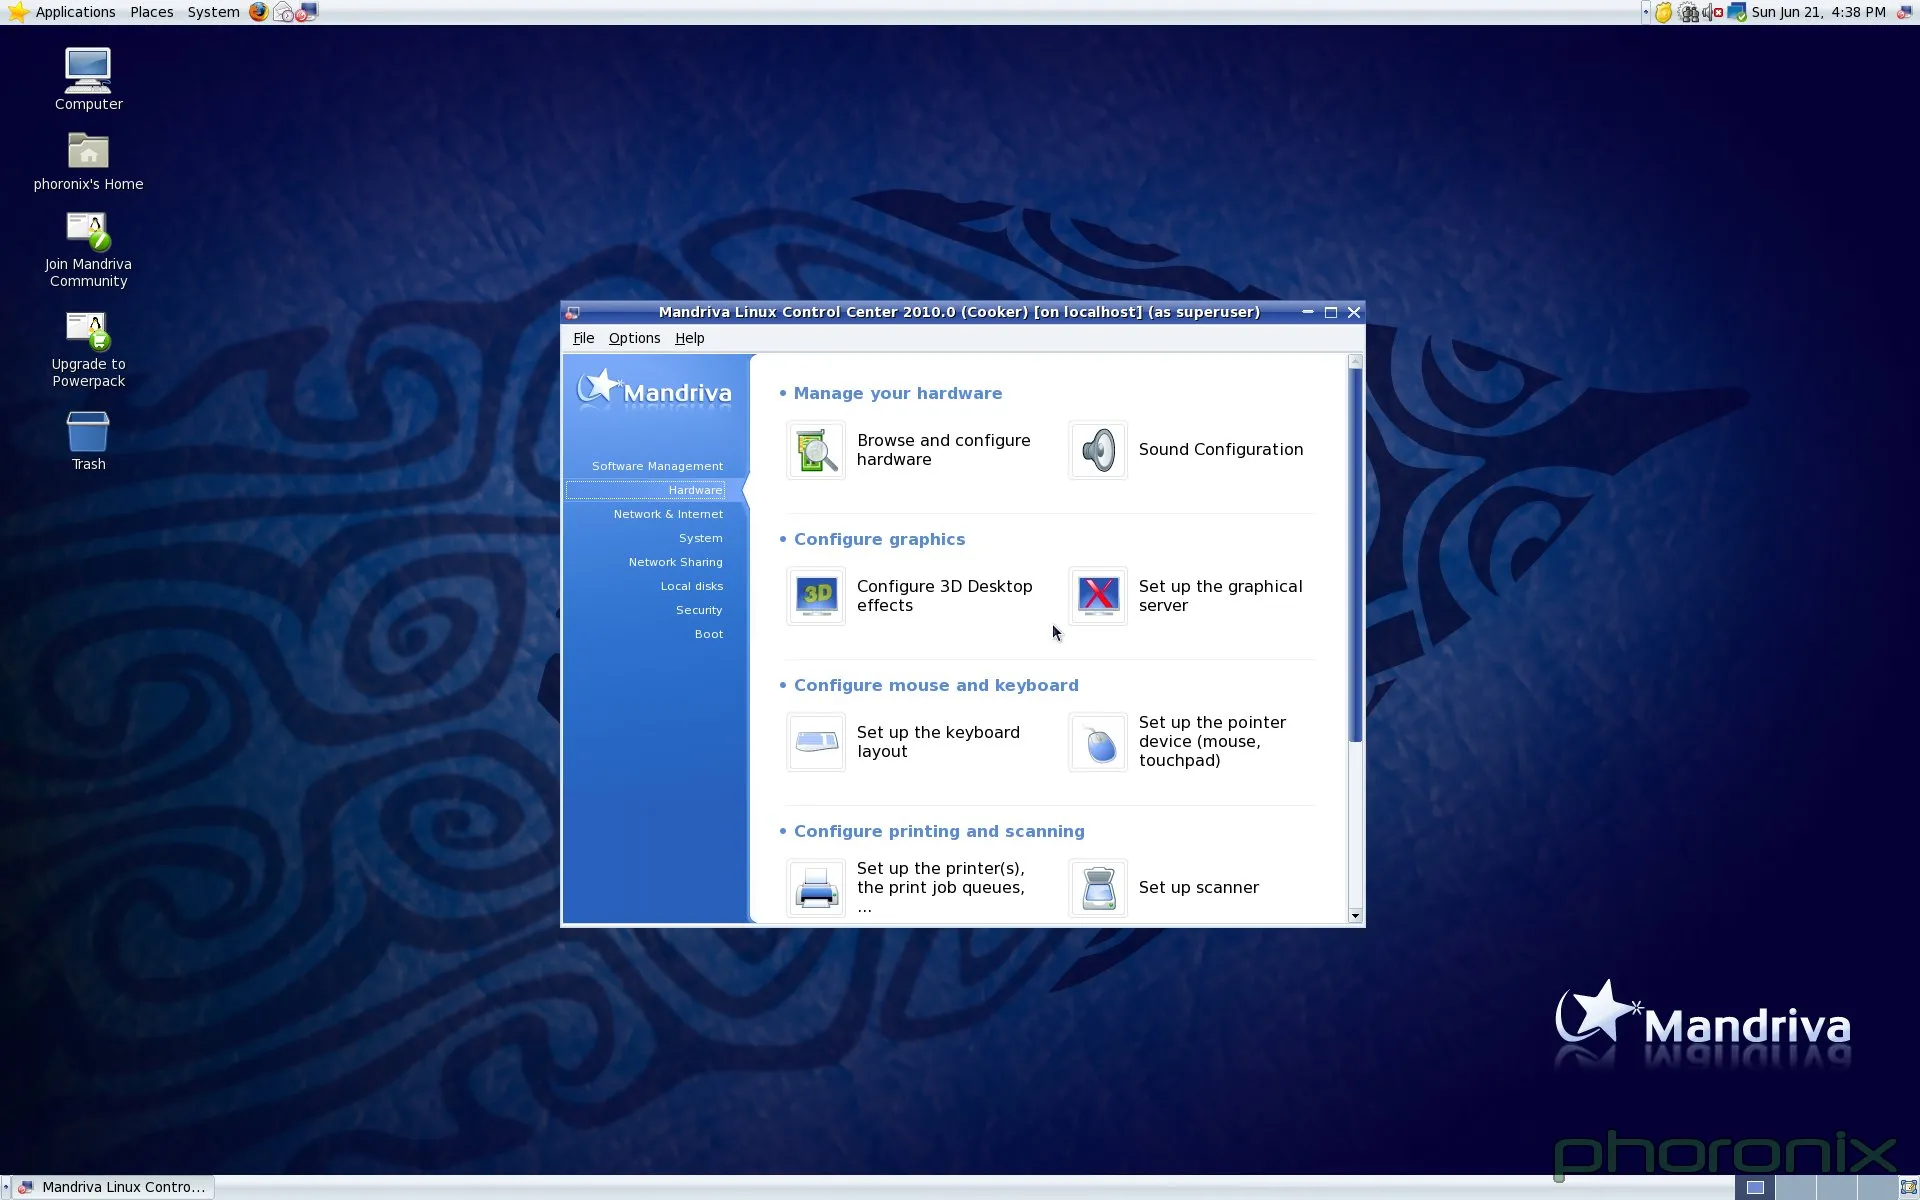The height and width of the screenshot is (1200, 1920).
Task: Open the Places menu in top panel
Action: [x=151, y=12]
